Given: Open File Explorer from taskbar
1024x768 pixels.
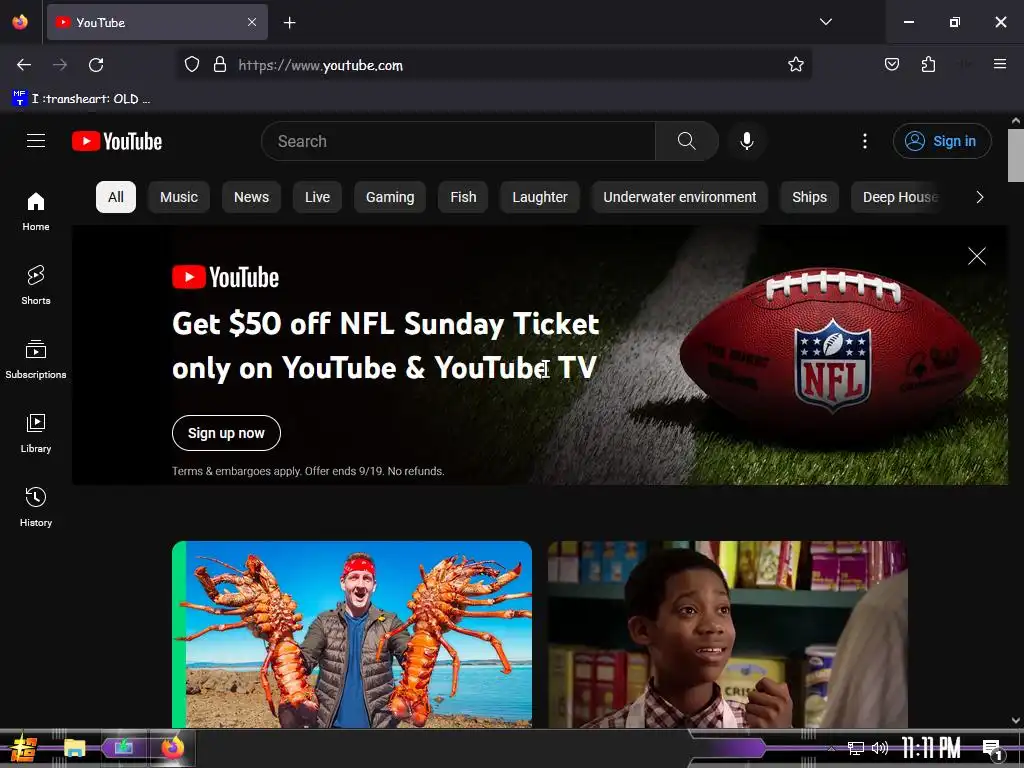Looking at the screenshot, I should (74, 748).
